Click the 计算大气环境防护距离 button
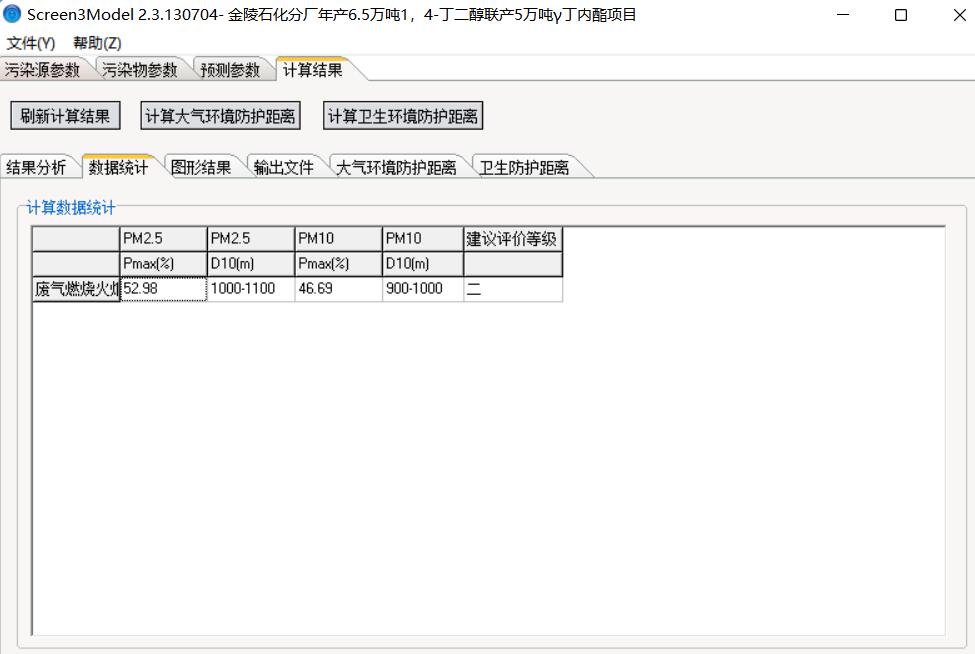The height and width of the screenshot is (654, 975). (x=221, y=116)
